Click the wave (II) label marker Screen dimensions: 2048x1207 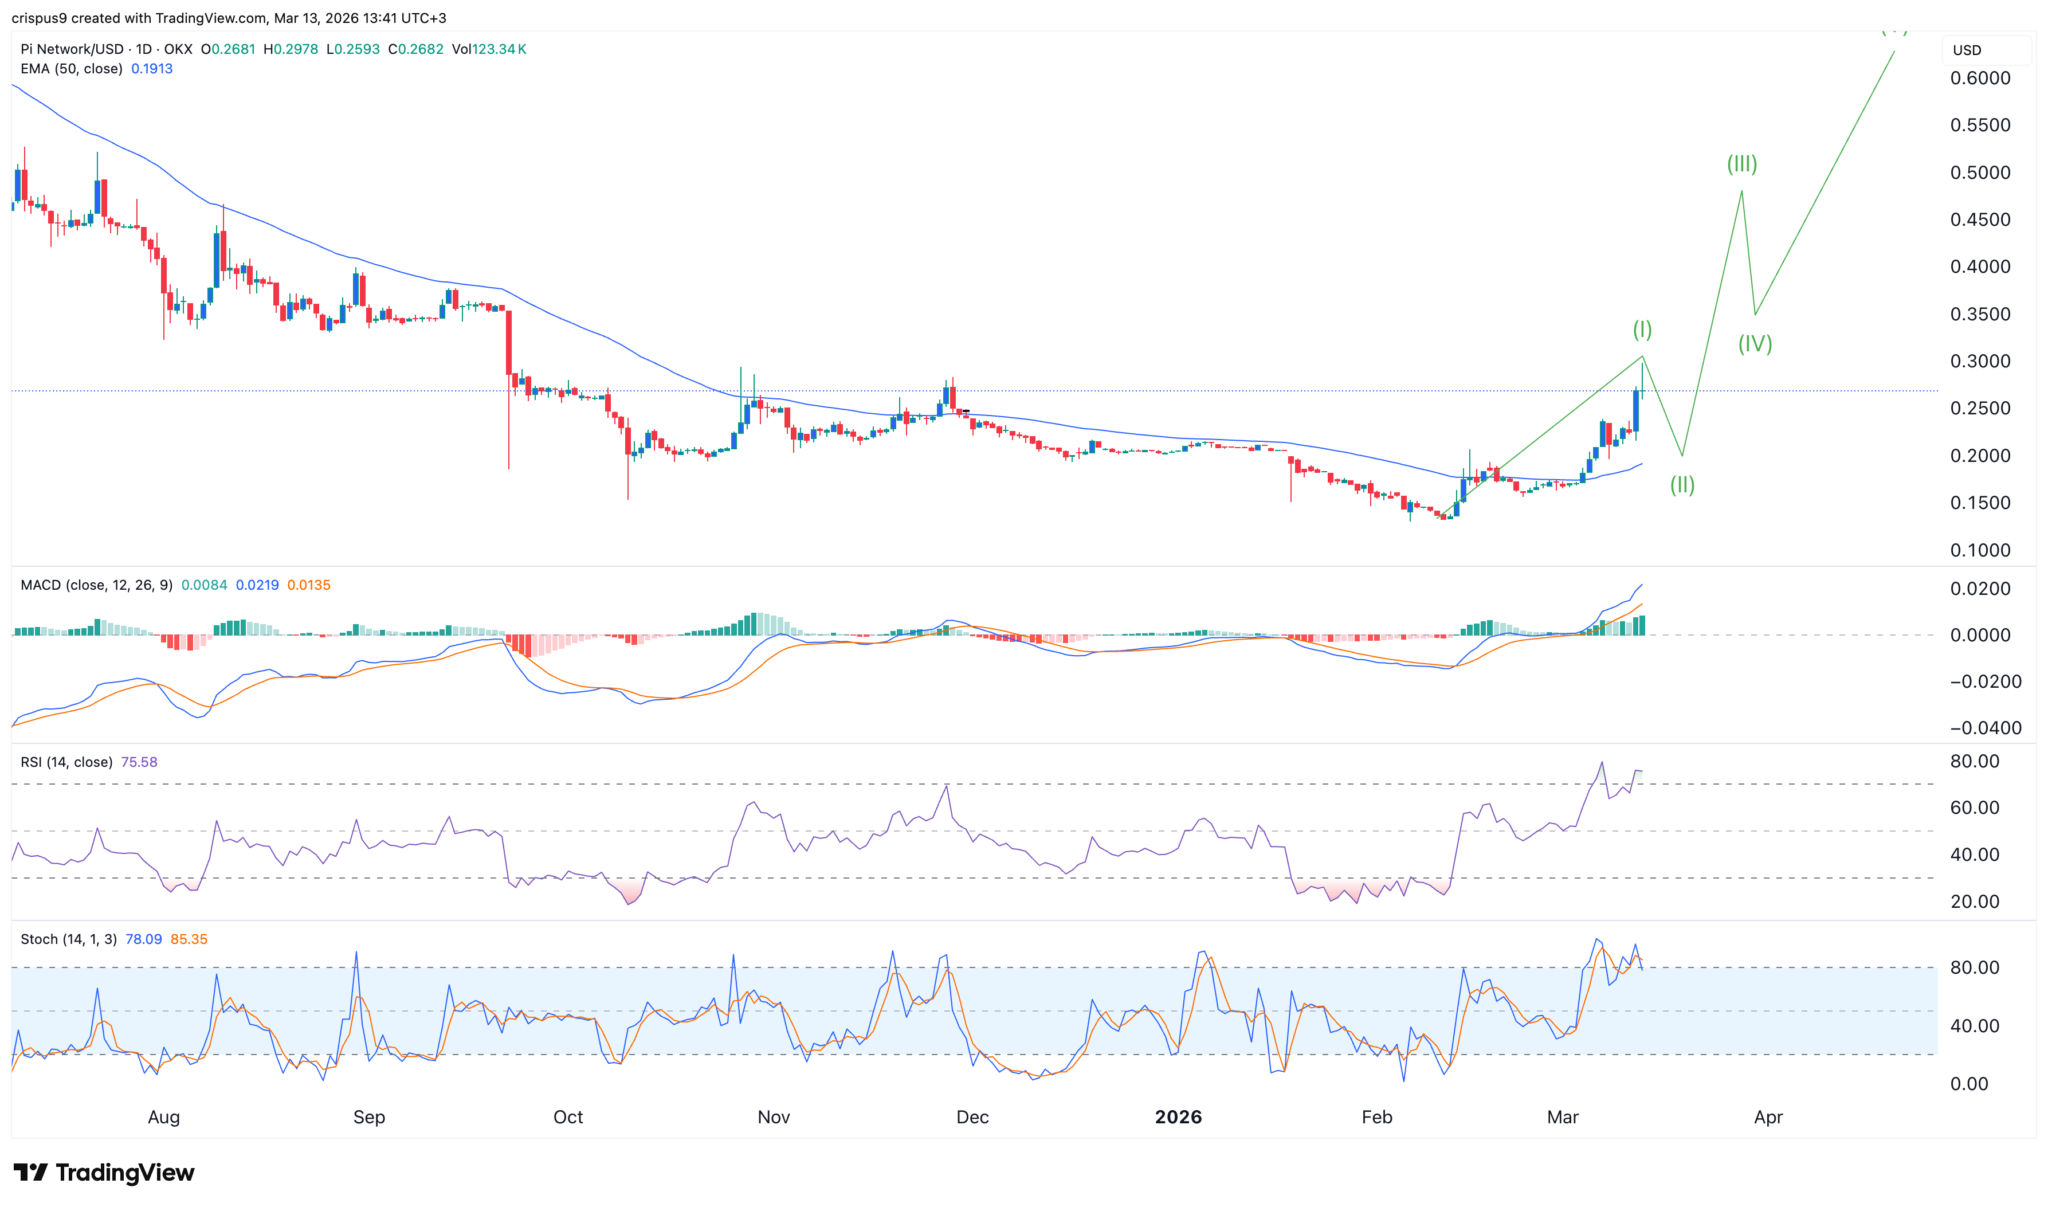[x=1682, y=485]
